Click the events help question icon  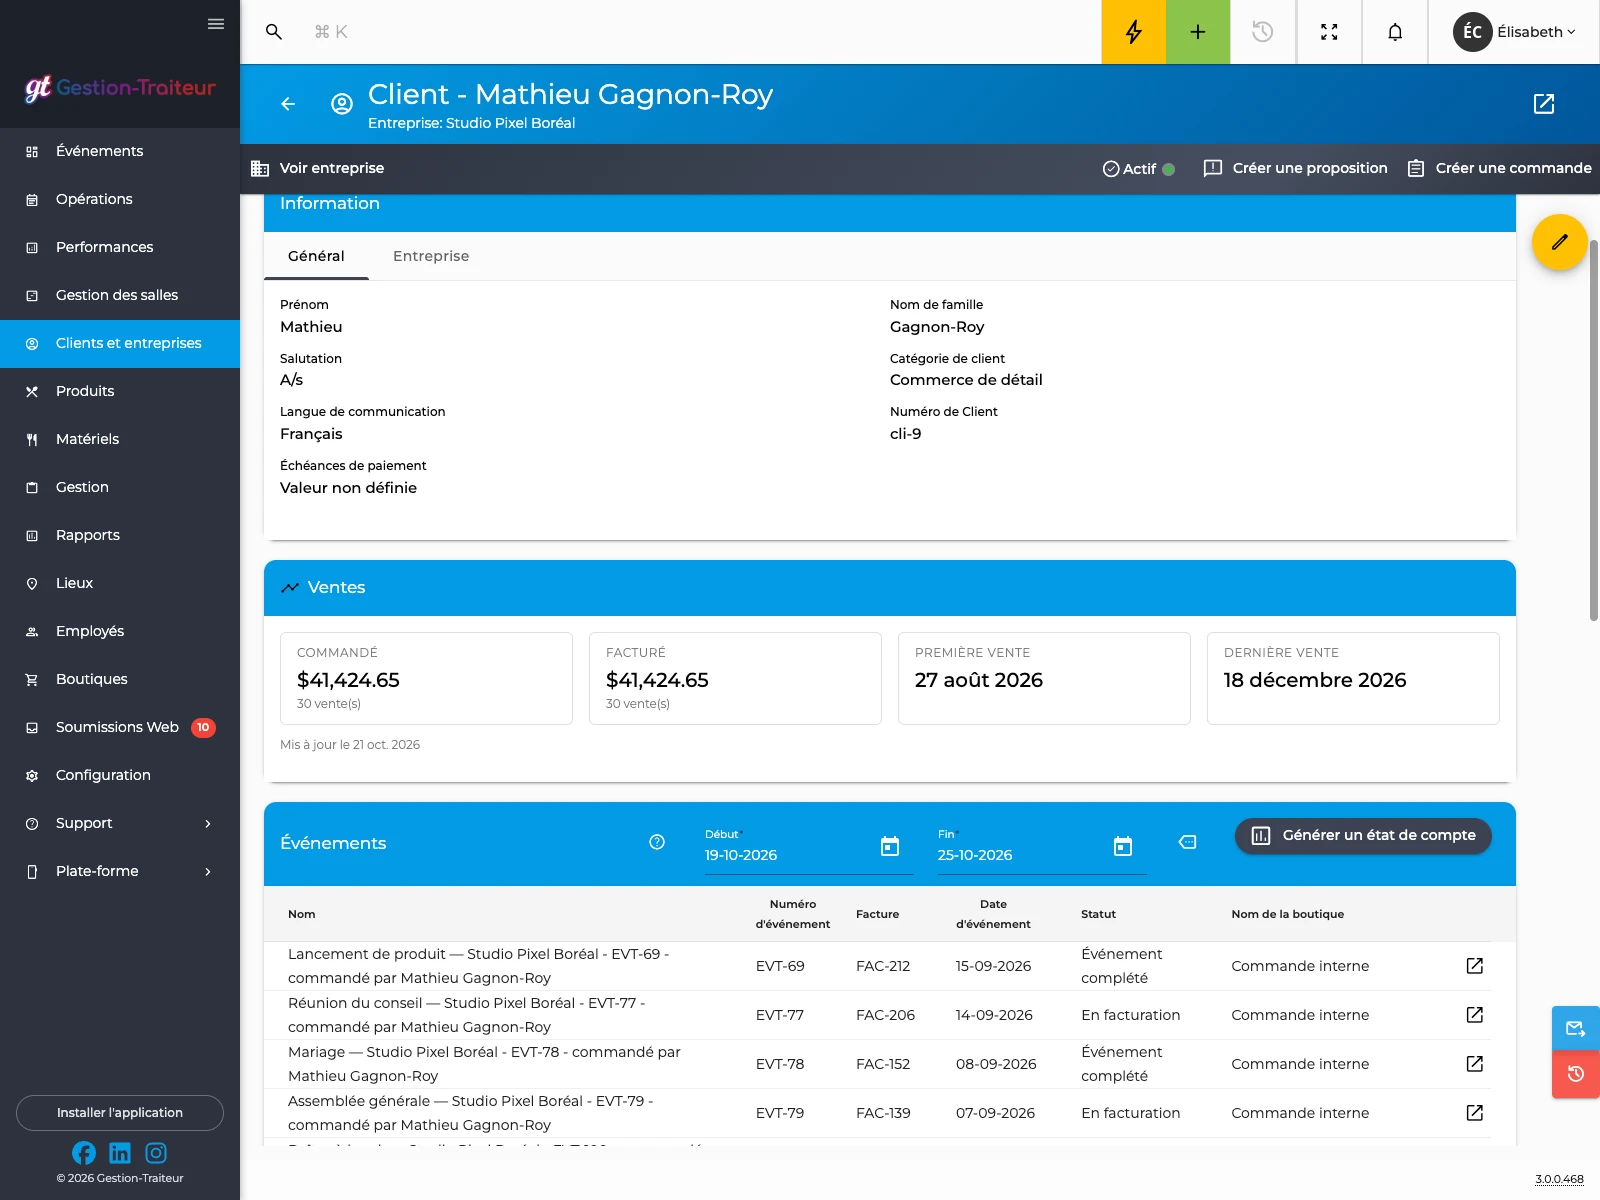(657, 842)
